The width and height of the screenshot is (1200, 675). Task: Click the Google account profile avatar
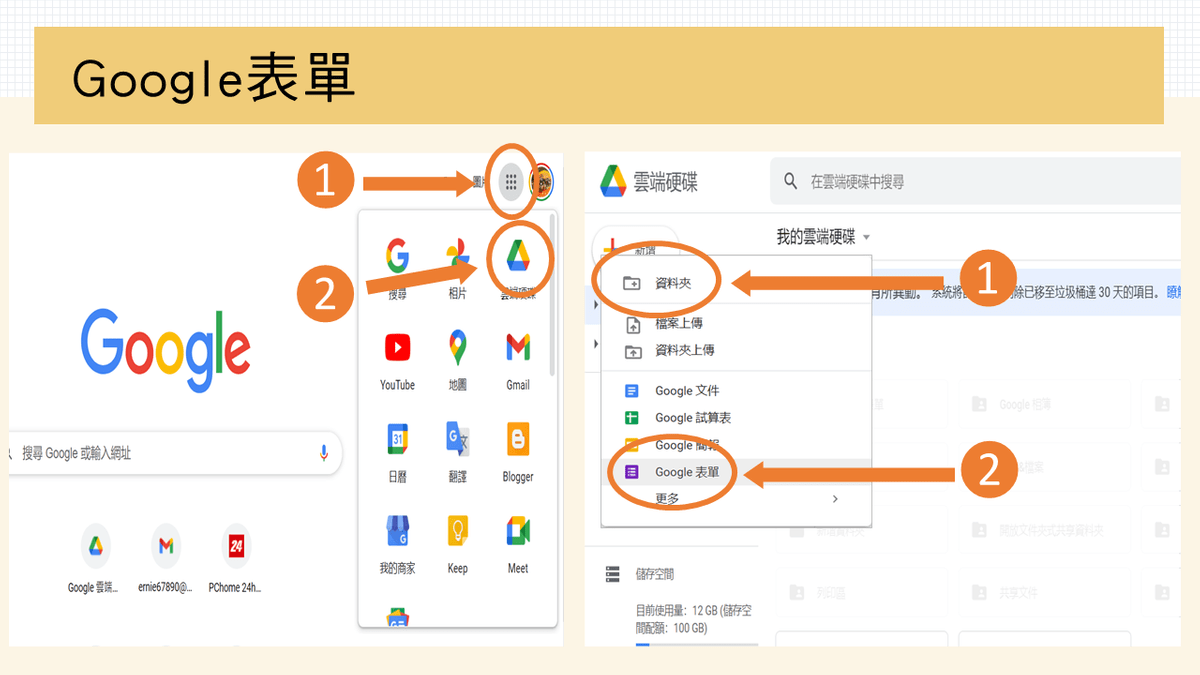(543, 182)
